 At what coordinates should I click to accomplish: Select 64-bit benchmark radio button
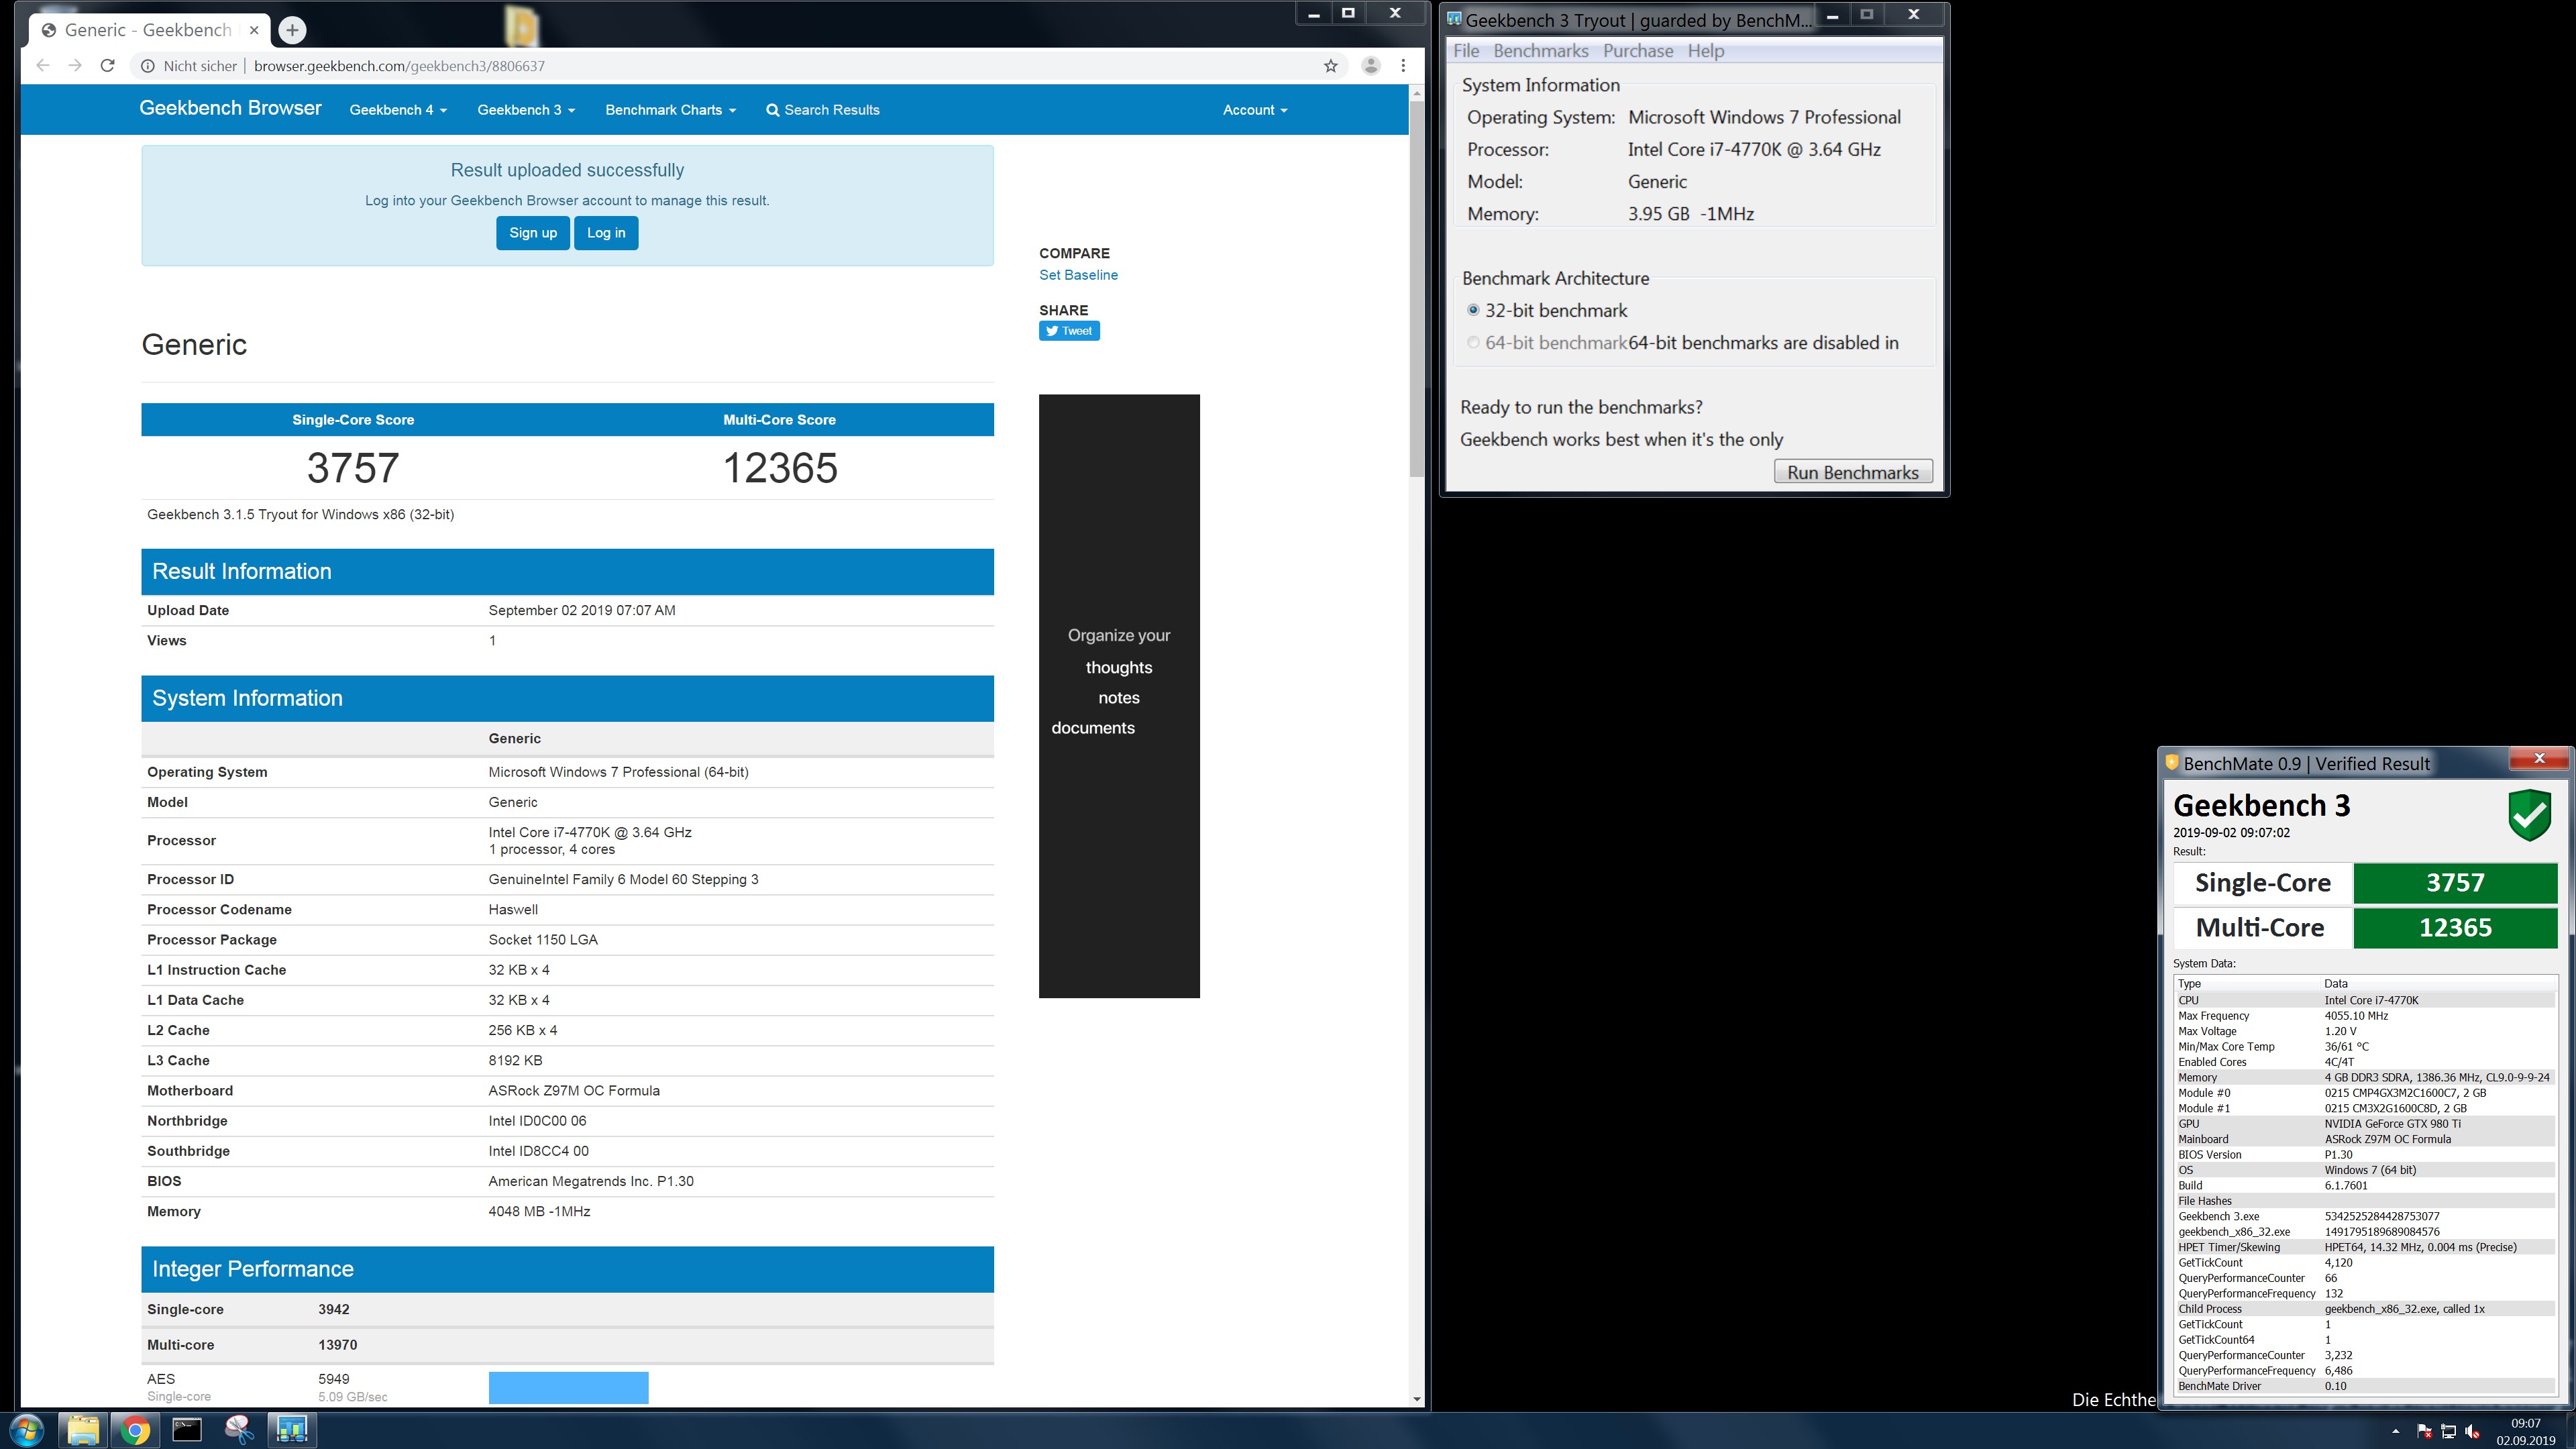[x=1473, y=343]
